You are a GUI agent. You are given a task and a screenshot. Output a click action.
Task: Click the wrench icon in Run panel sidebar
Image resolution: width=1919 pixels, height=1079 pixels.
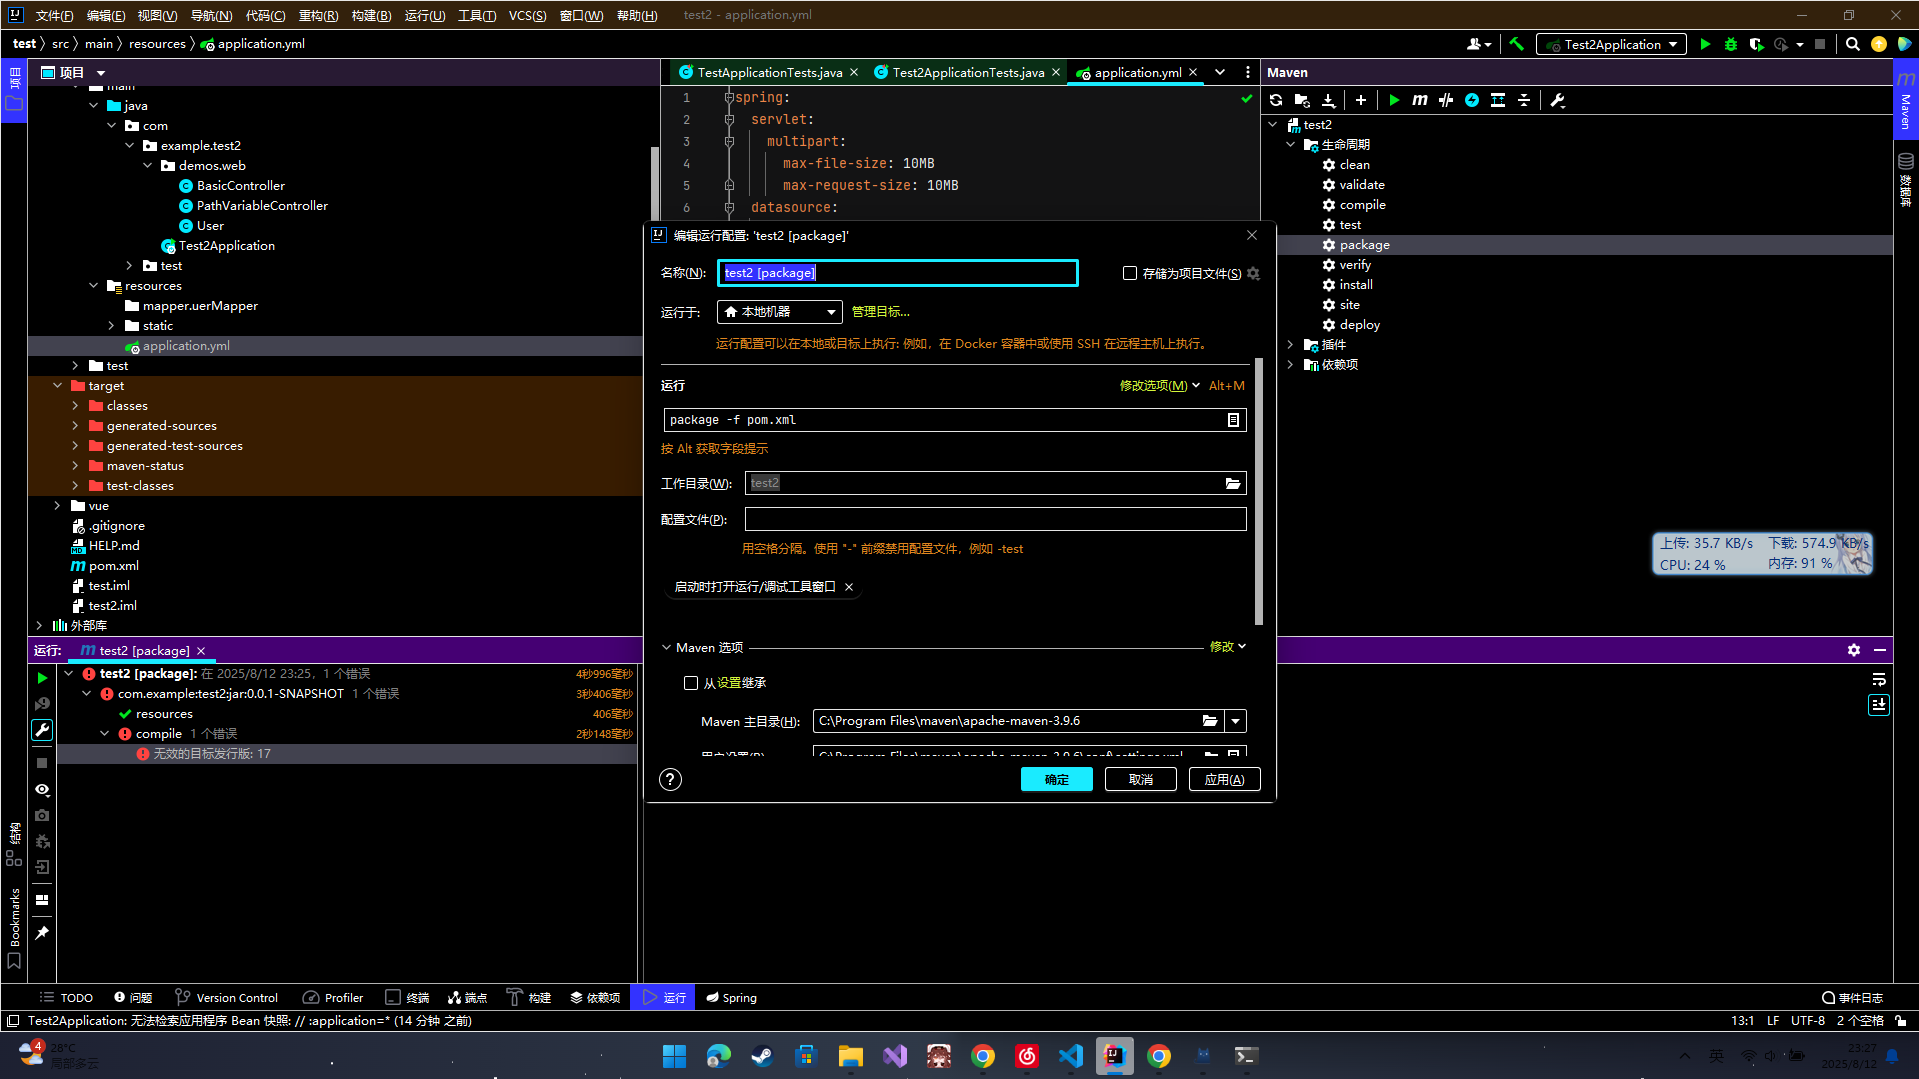(42, 730)
